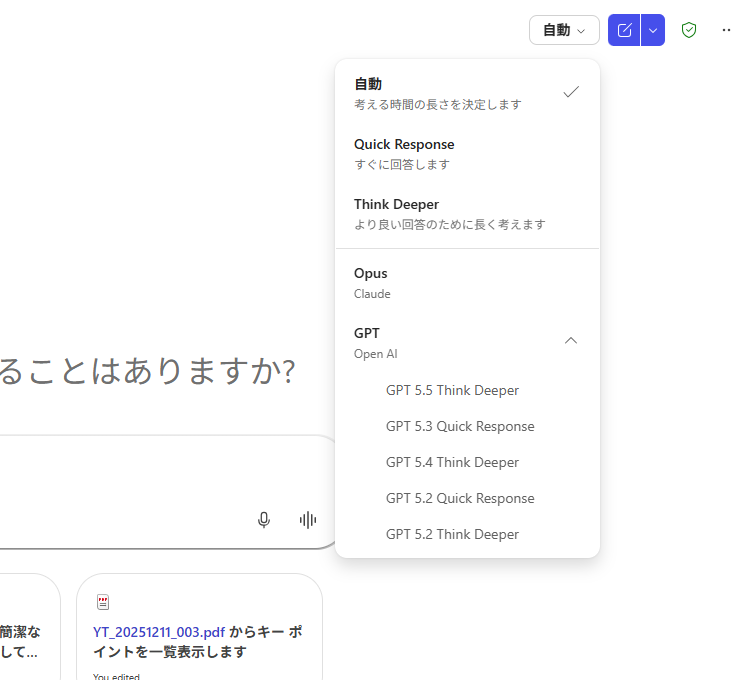This screenshot has height=680, width=732.
Task: Select GPT 5.2 Quick Response
Action: coord(467,498)
